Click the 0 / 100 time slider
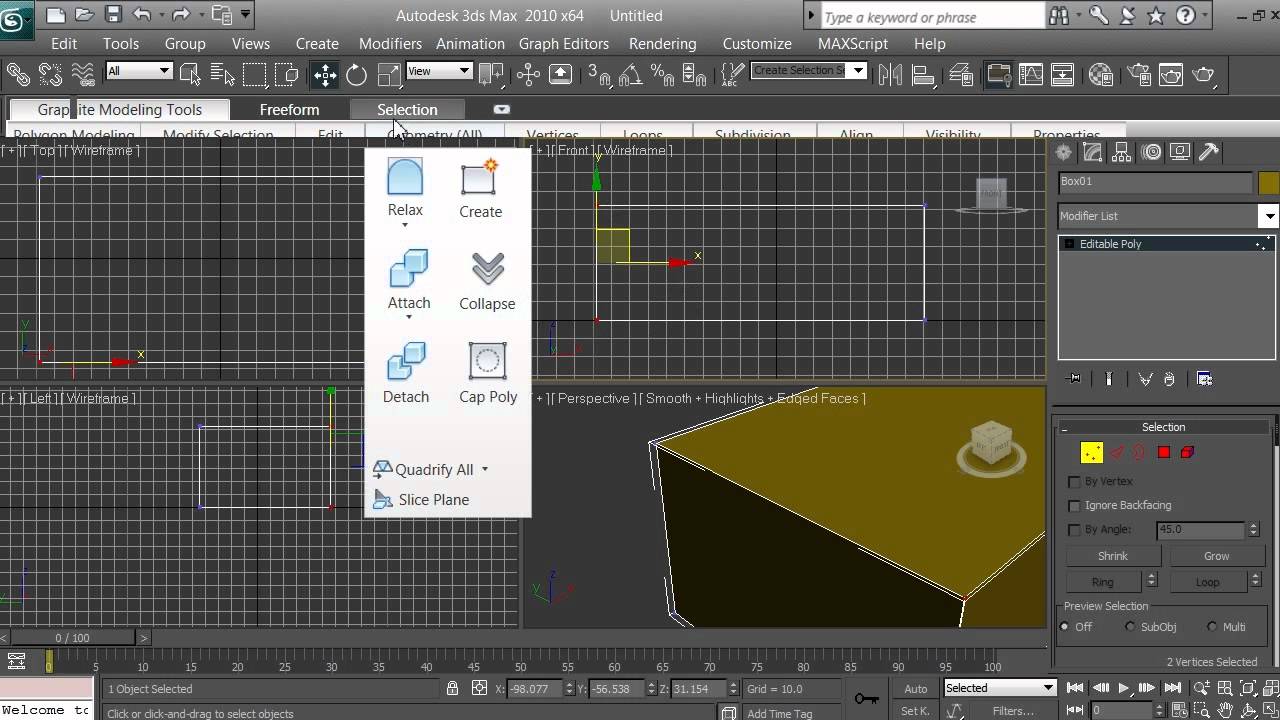 pyautogui.click(x=72, y=637)
